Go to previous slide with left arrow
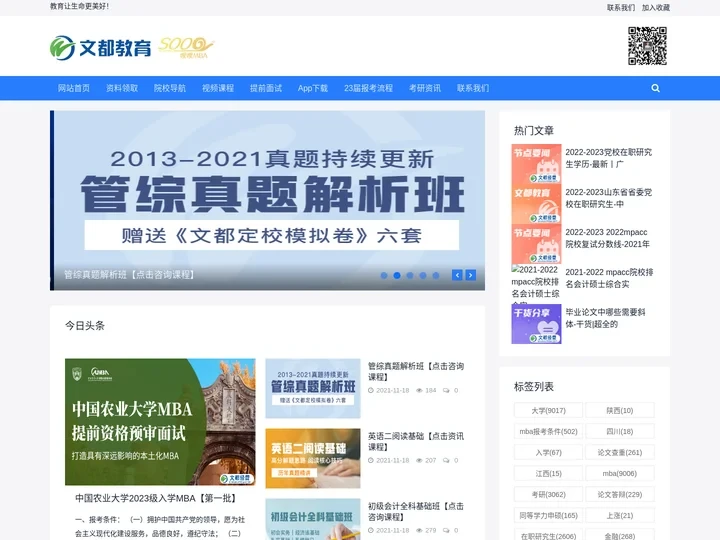720x540 pixels. coord(457,275)
